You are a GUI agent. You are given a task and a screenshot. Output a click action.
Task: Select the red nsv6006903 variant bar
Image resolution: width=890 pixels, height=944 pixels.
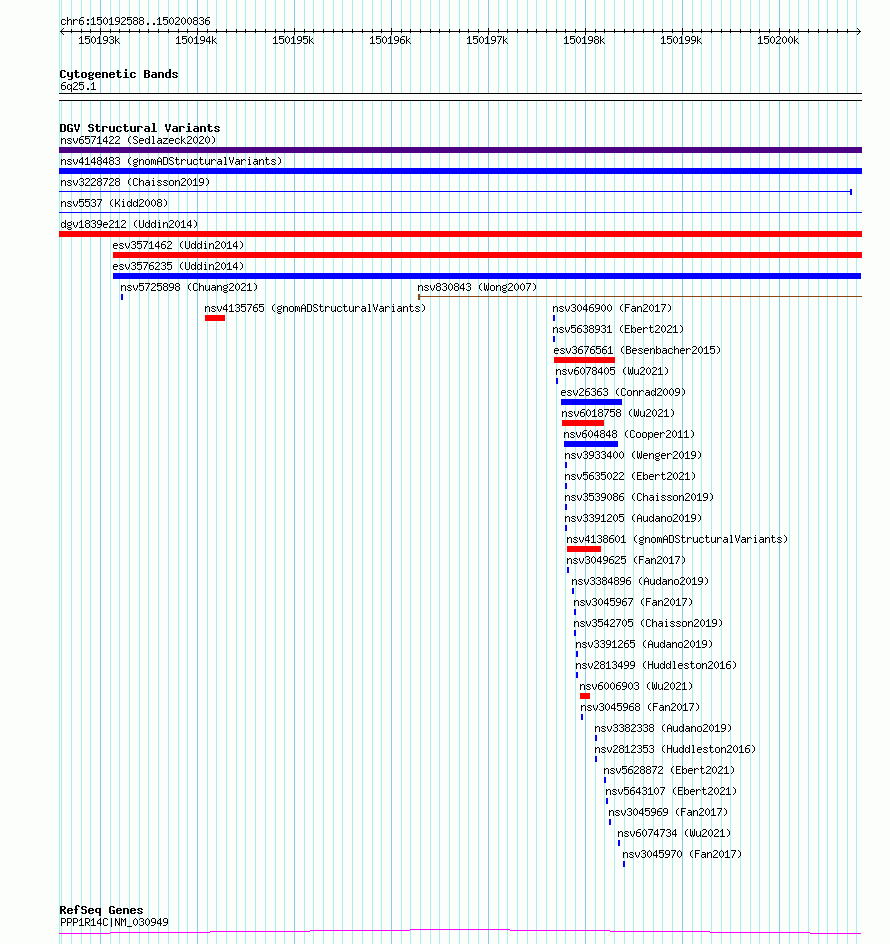pyautogui.click(x=585, y=696)
